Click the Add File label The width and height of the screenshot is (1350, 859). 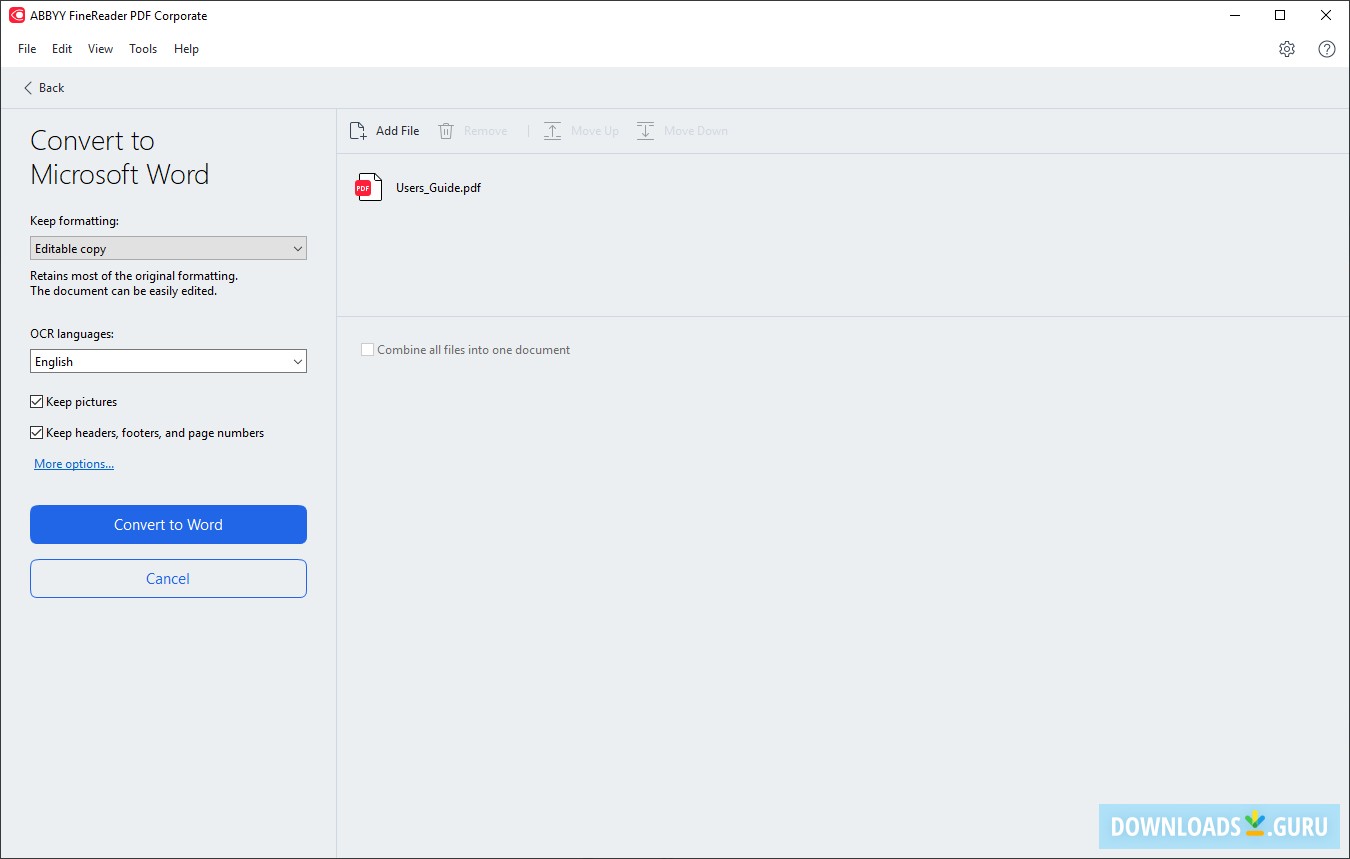(398, 131)
